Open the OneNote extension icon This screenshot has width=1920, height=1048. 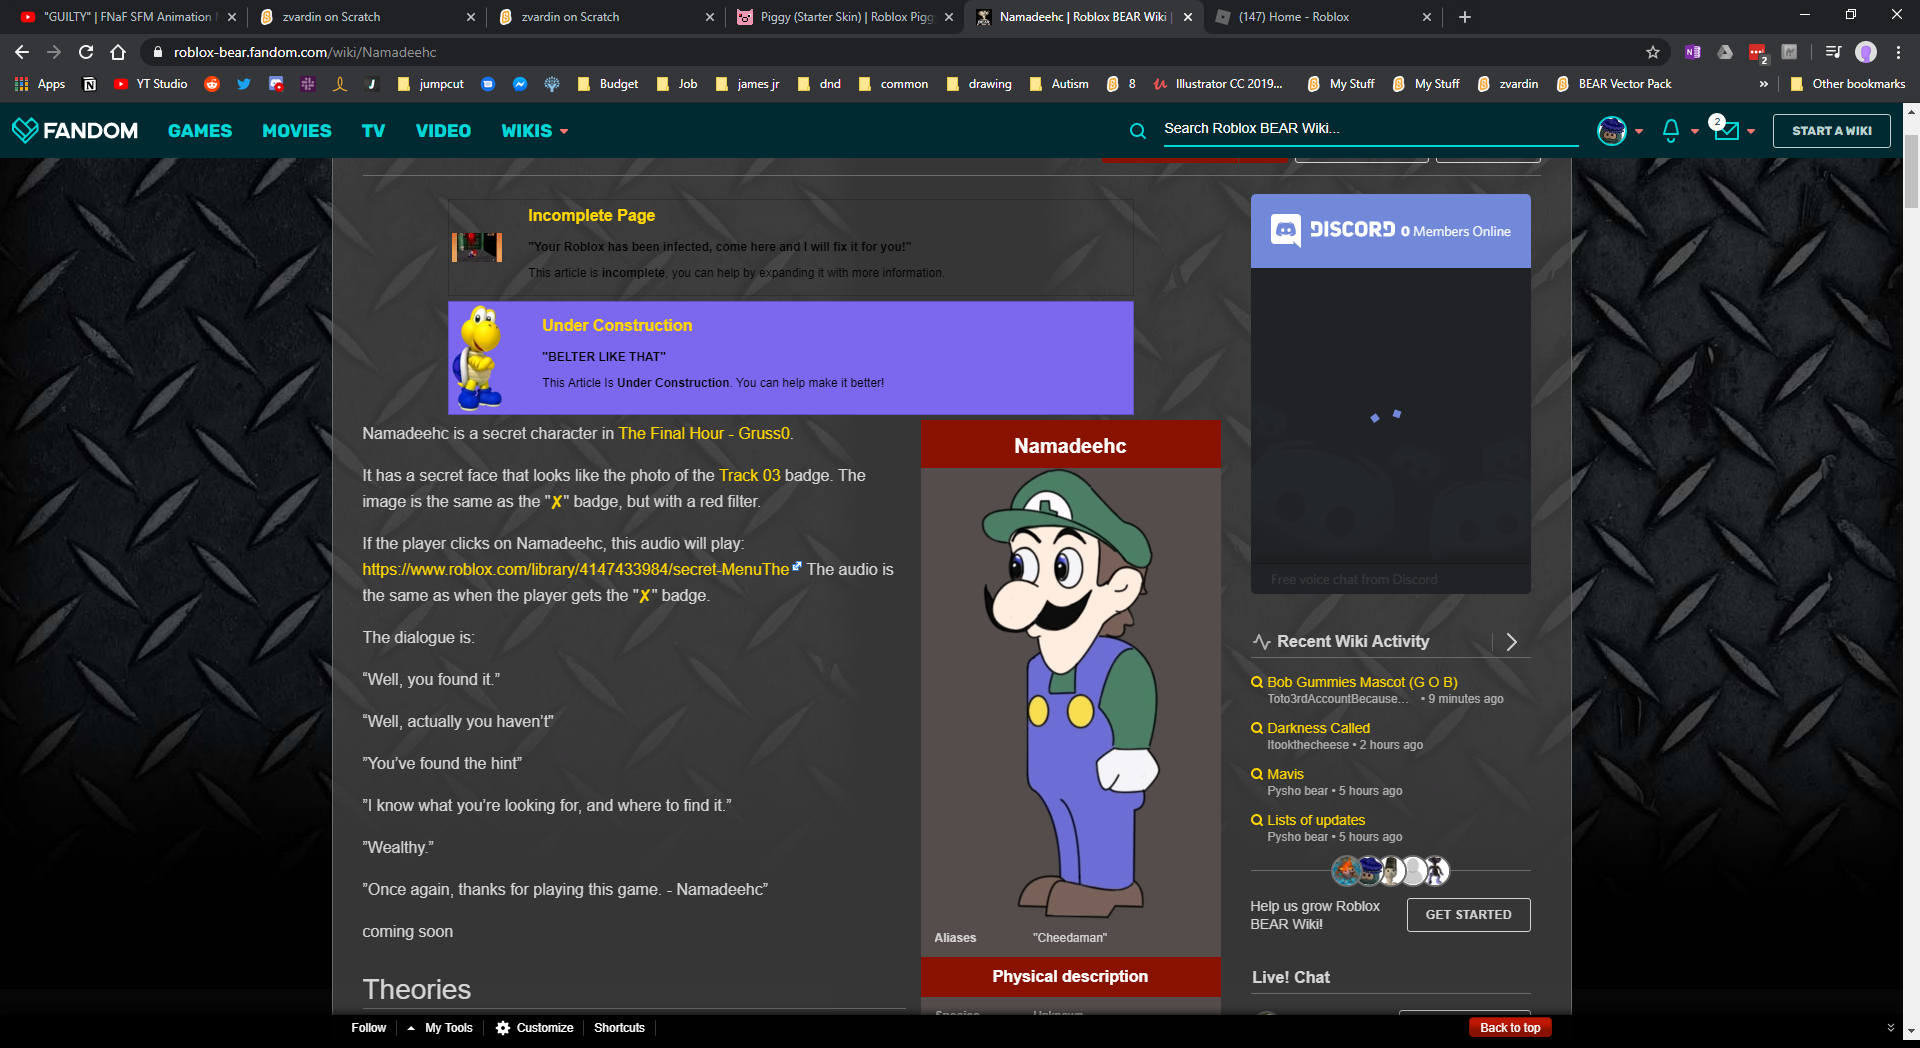[x=1693, y=52]
